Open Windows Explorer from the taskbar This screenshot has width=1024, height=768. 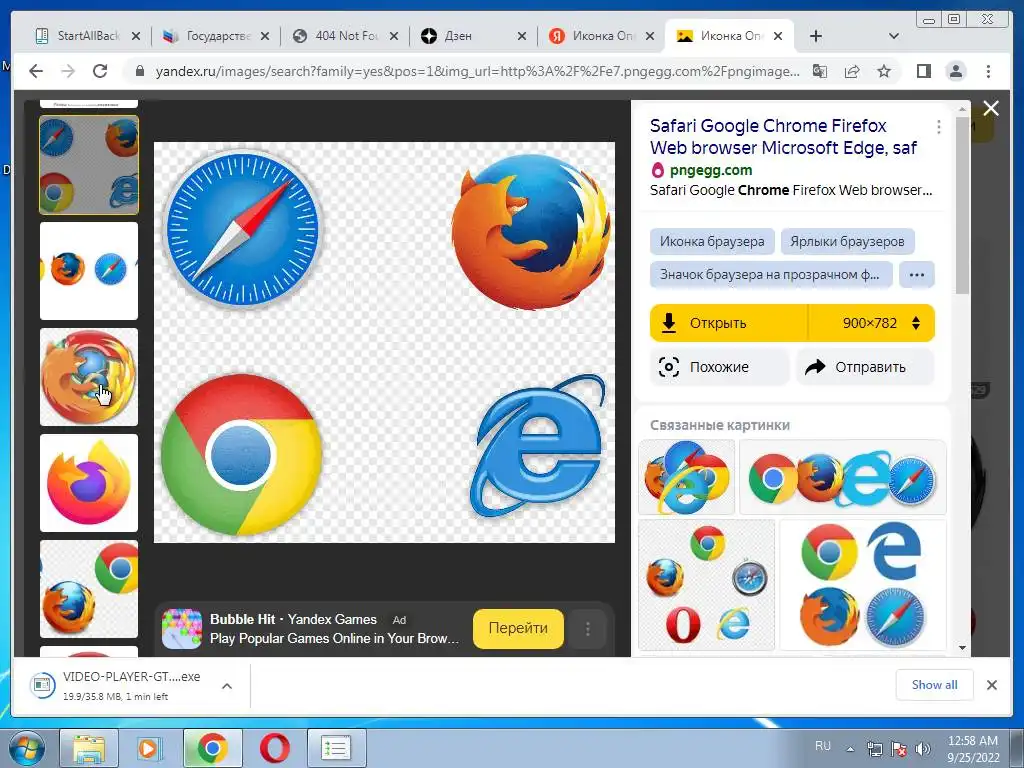(89, 748)
